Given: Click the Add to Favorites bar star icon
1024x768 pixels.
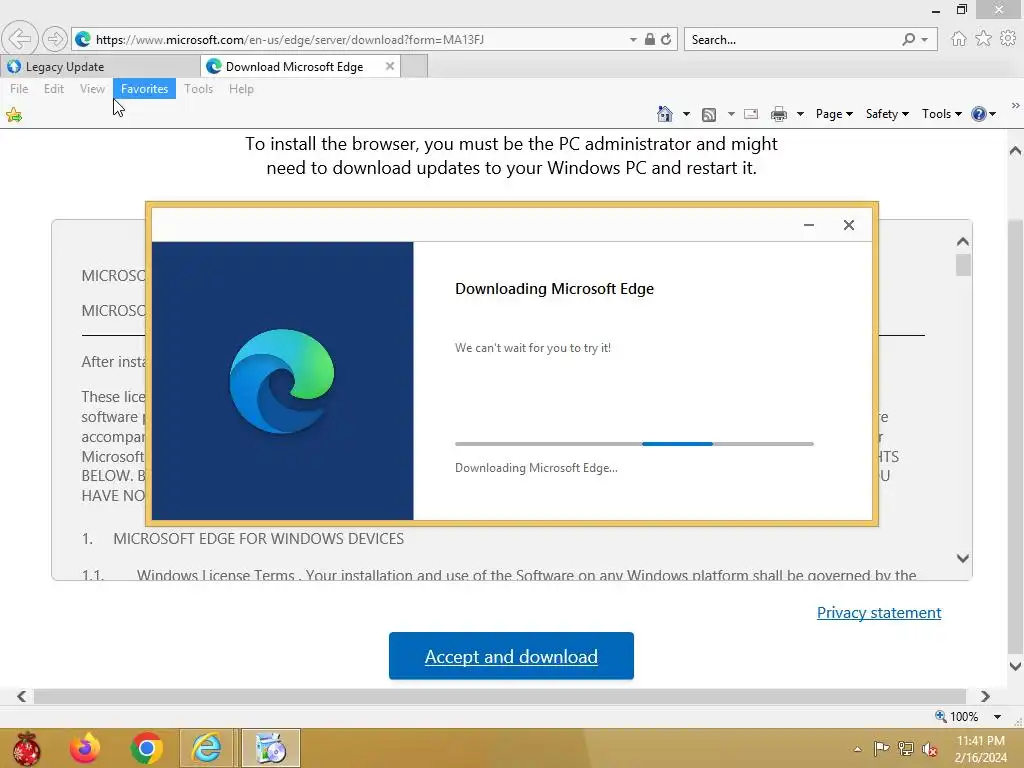Looking at the screenshot, I should pyautogui.click(x=14, y=116).
